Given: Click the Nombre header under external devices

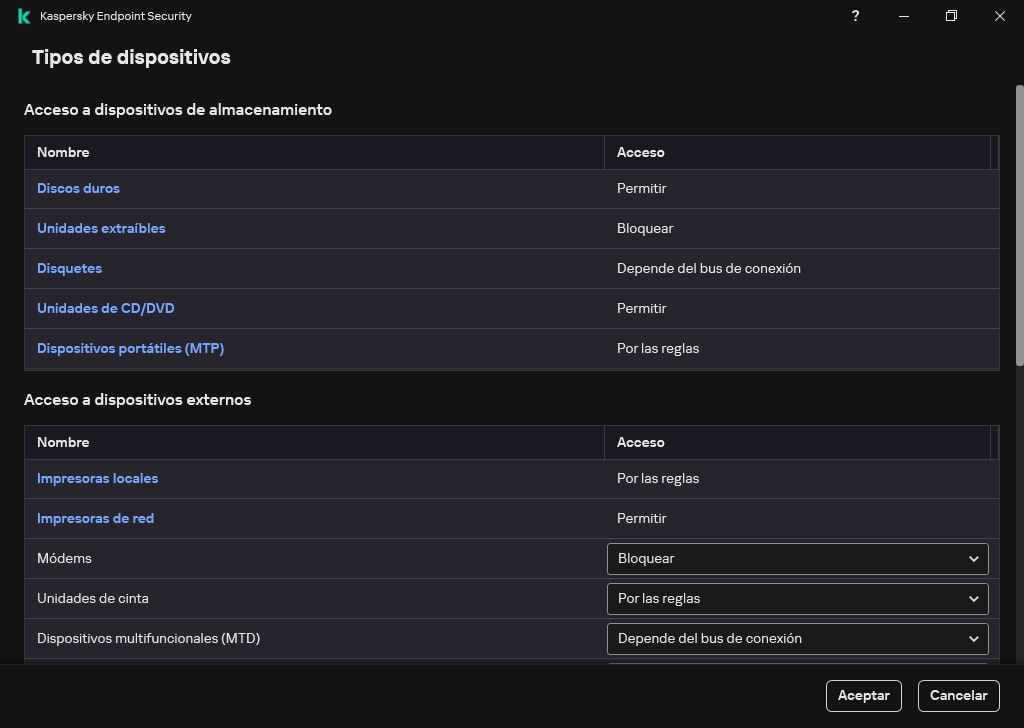Looking at the screenshot, I should [x=63, y=442].
